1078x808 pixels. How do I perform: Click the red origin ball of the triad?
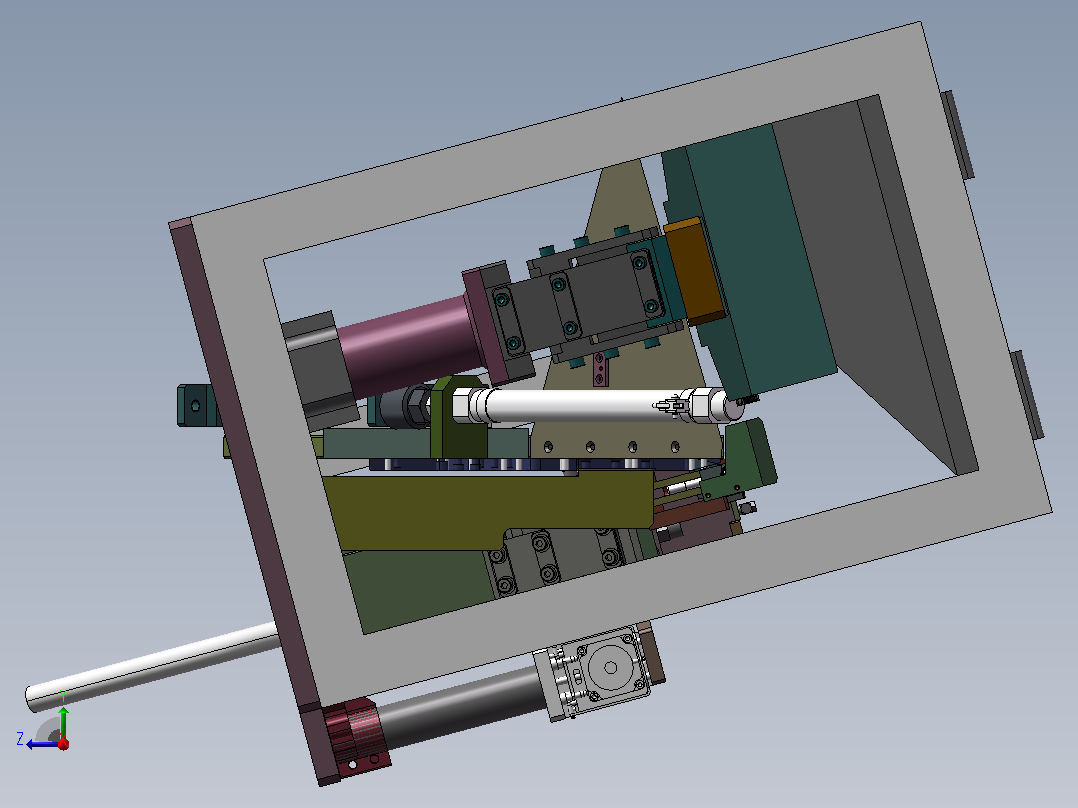click(x=63, y=743)
